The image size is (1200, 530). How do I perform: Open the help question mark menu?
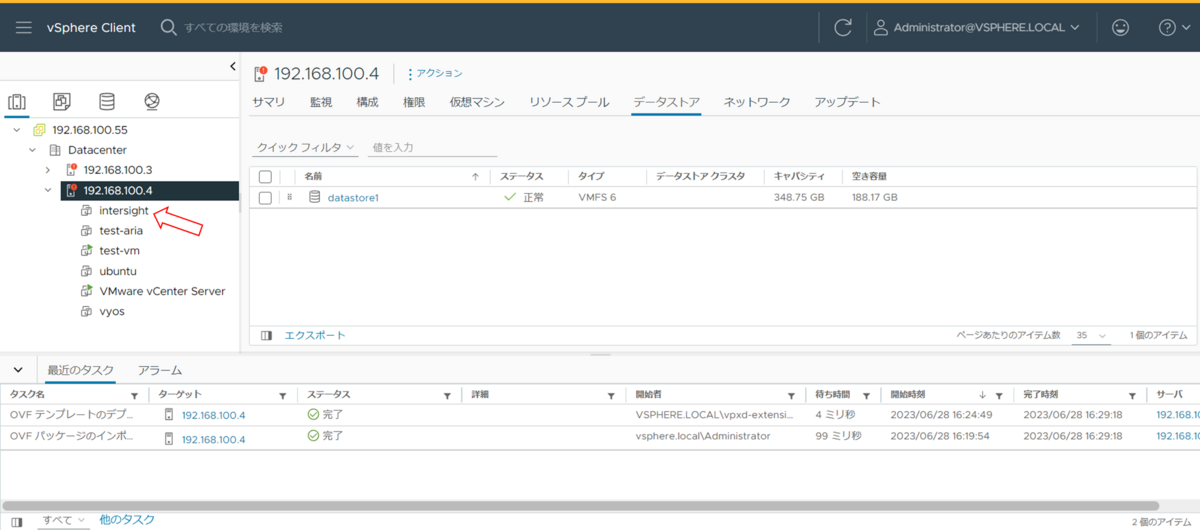click(1174, 28)
